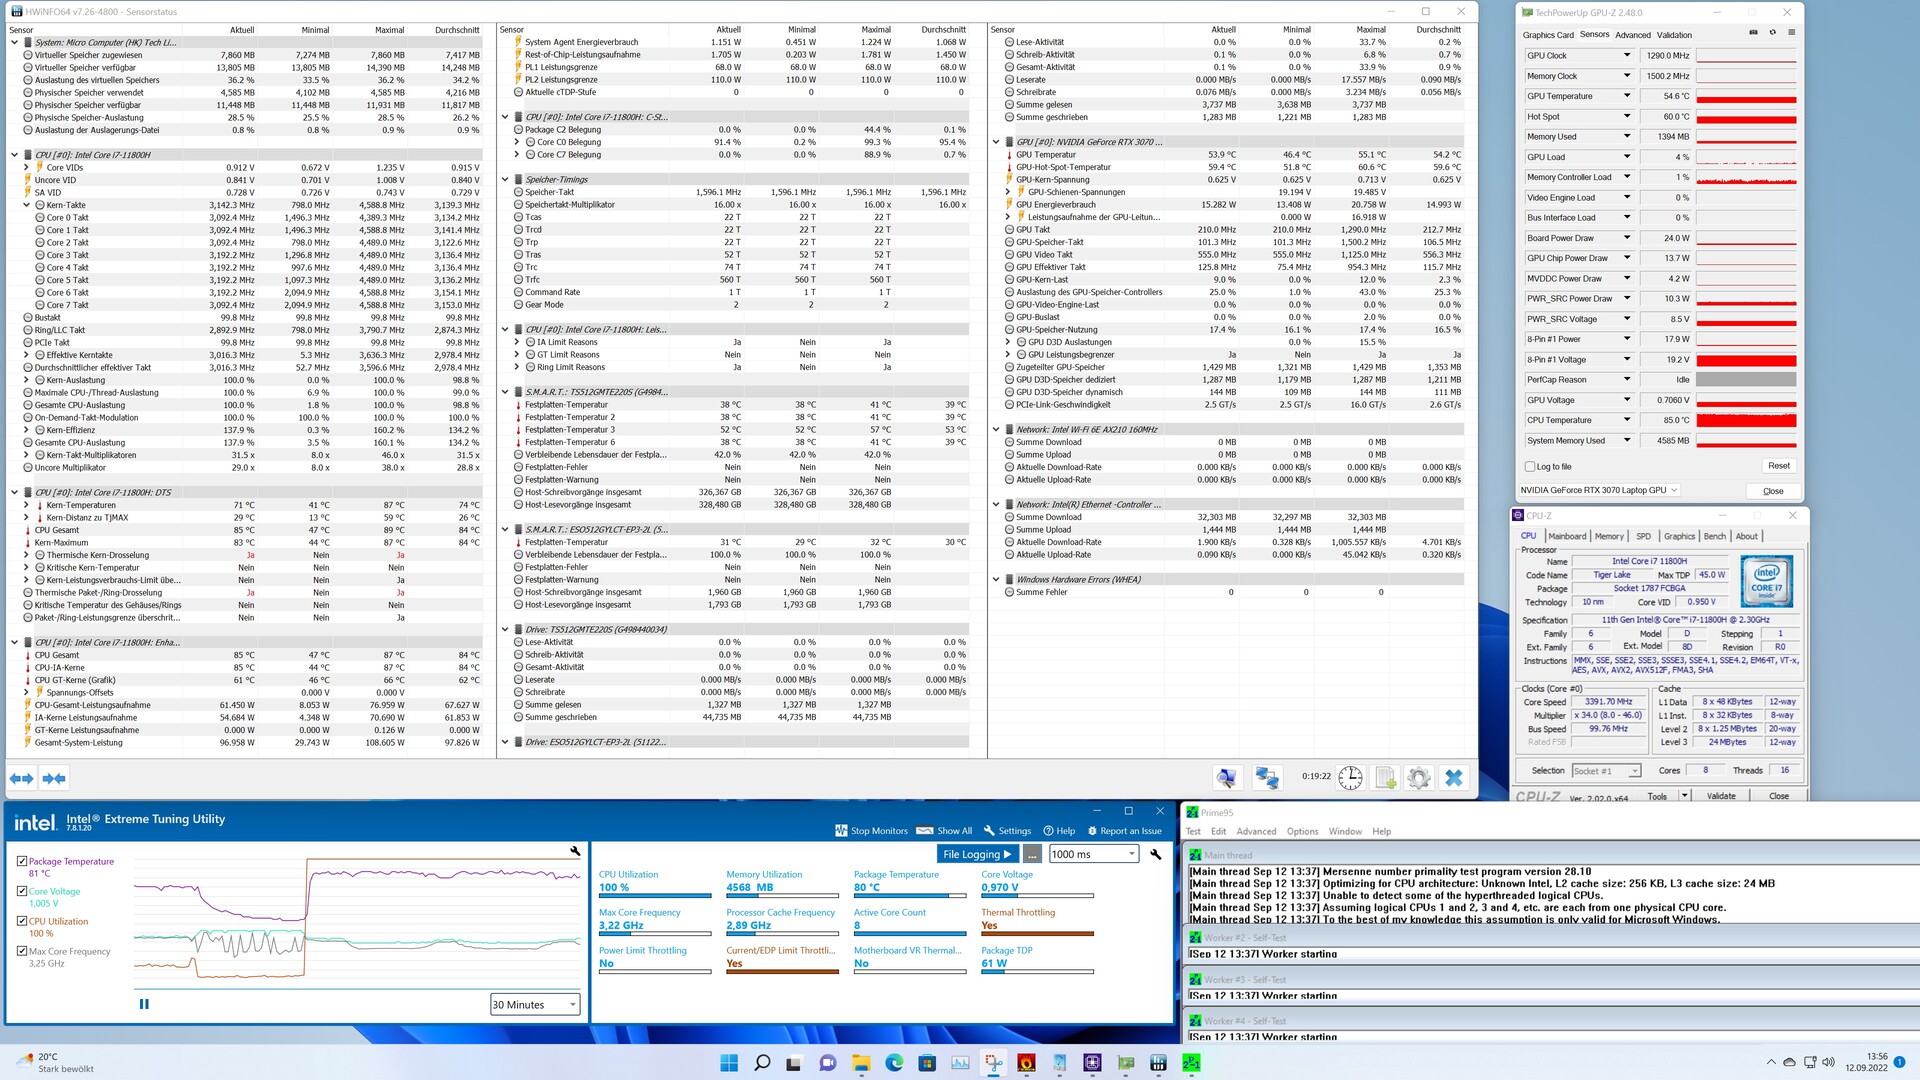Click the reset clock icon in HWiNFO

1350,778
